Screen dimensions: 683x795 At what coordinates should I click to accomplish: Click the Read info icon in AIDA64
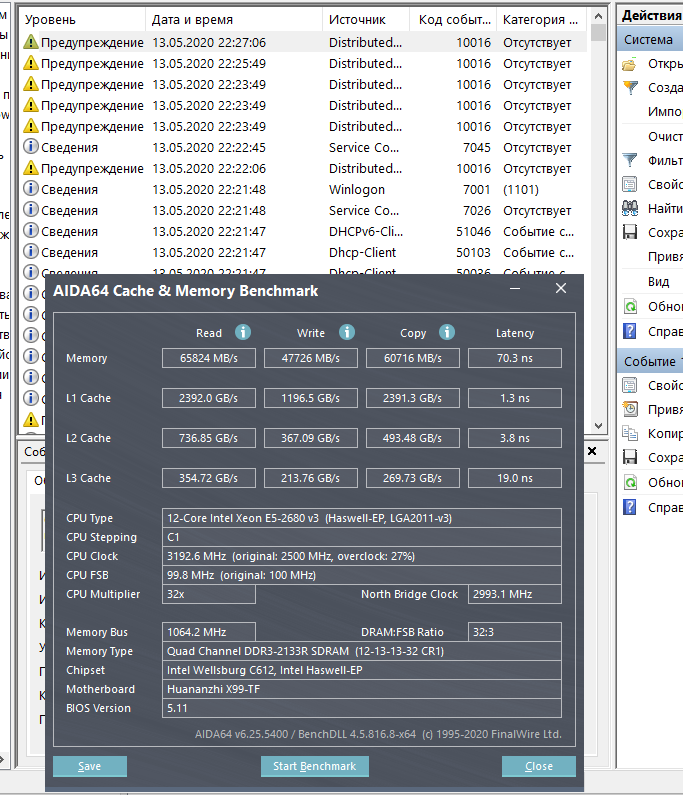(x=243, y=332)
